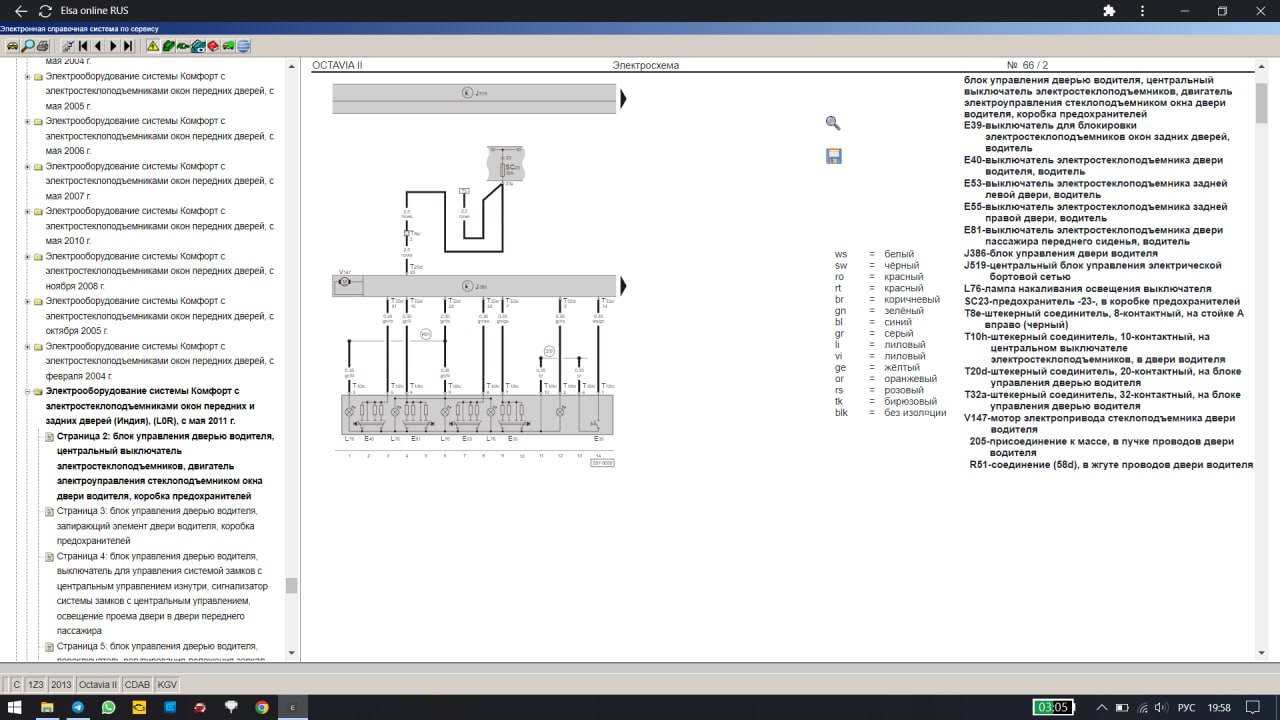The width and height of the screenshot is (1280, 720).
Task: Click the 1Z3 status bar field
Action: pos(36,685)
